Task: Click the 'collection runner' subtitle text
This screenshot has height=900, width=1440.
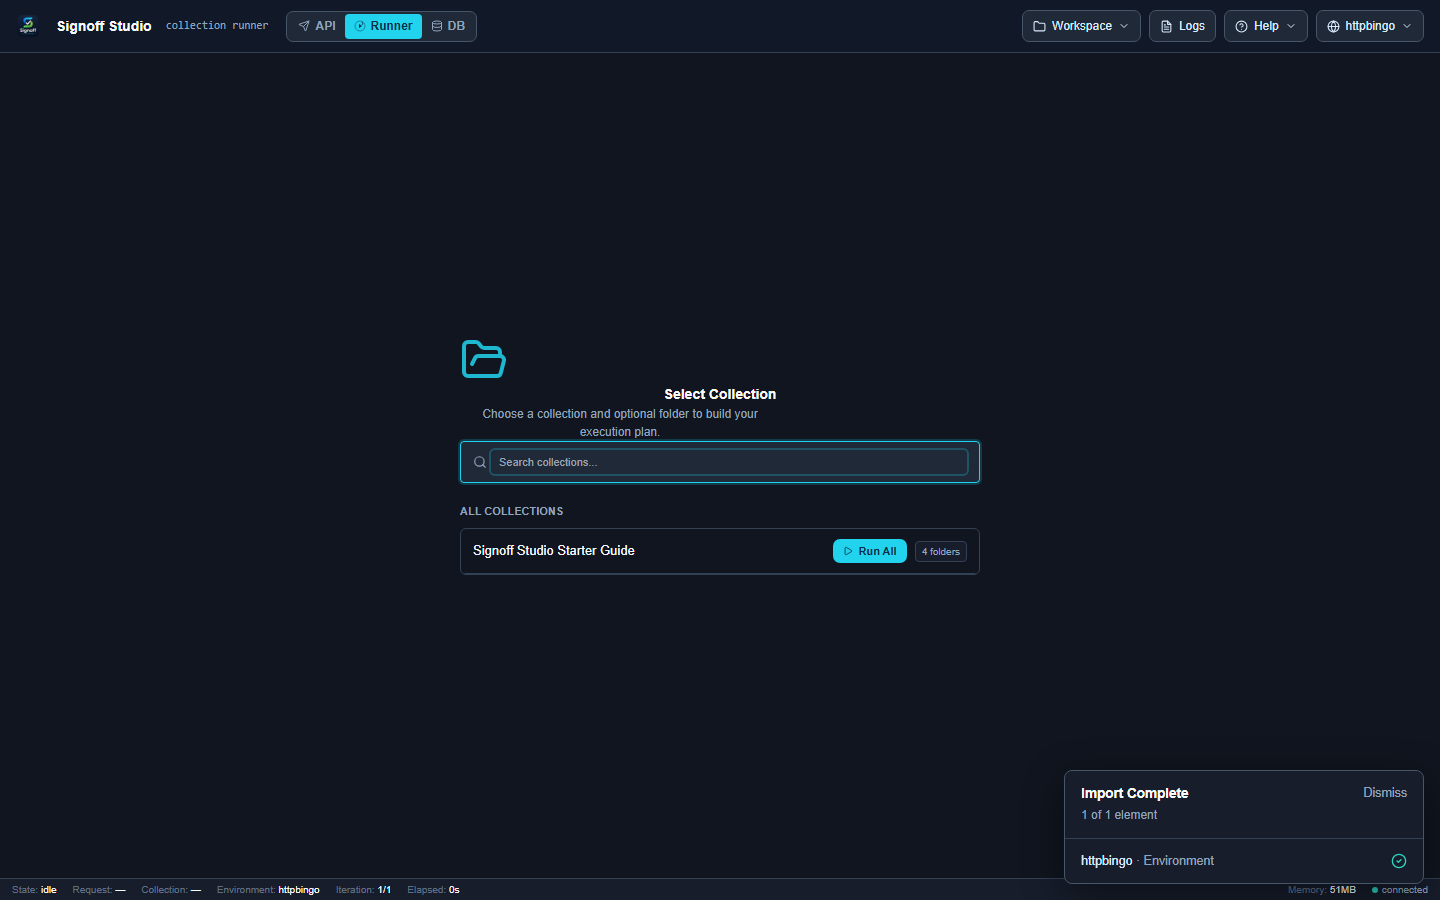Action: [217, 26]
